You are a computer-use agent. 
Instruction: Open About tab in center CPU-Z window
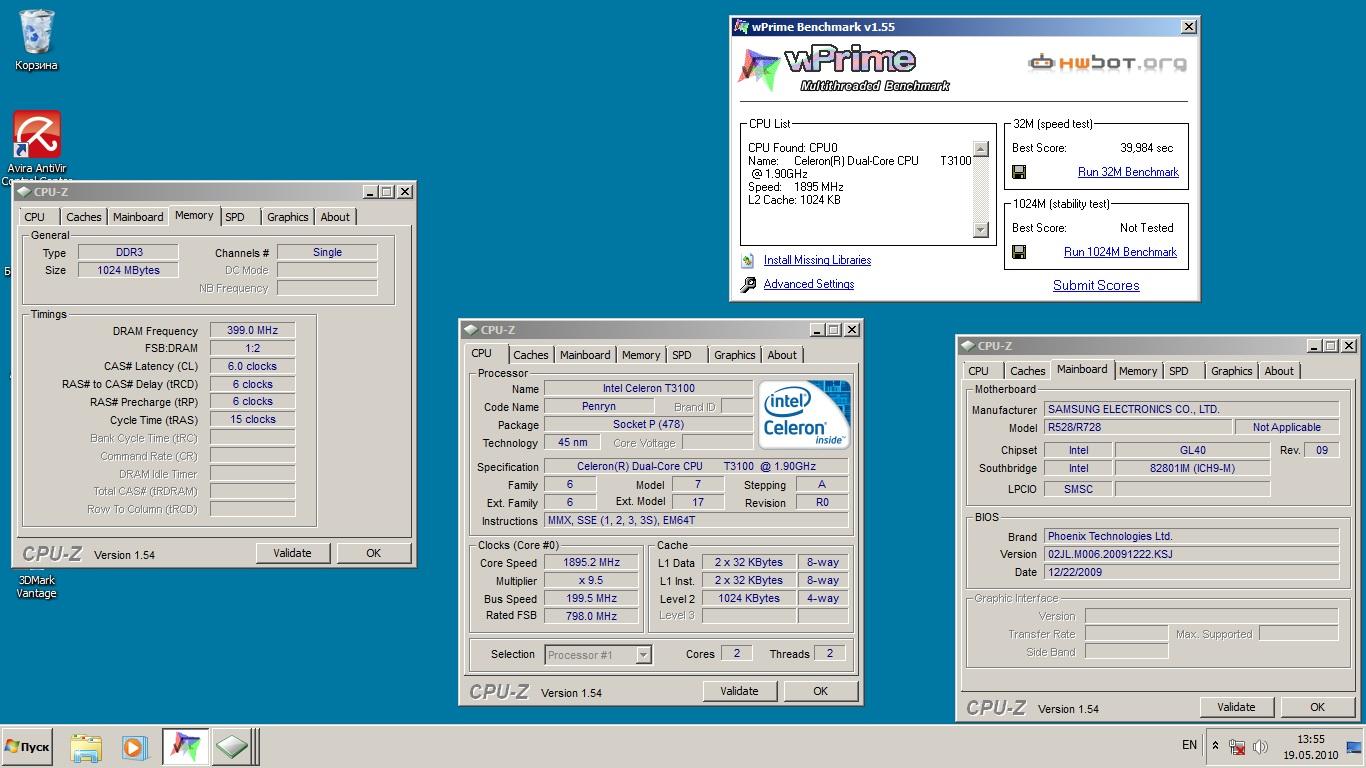[782, 355]
